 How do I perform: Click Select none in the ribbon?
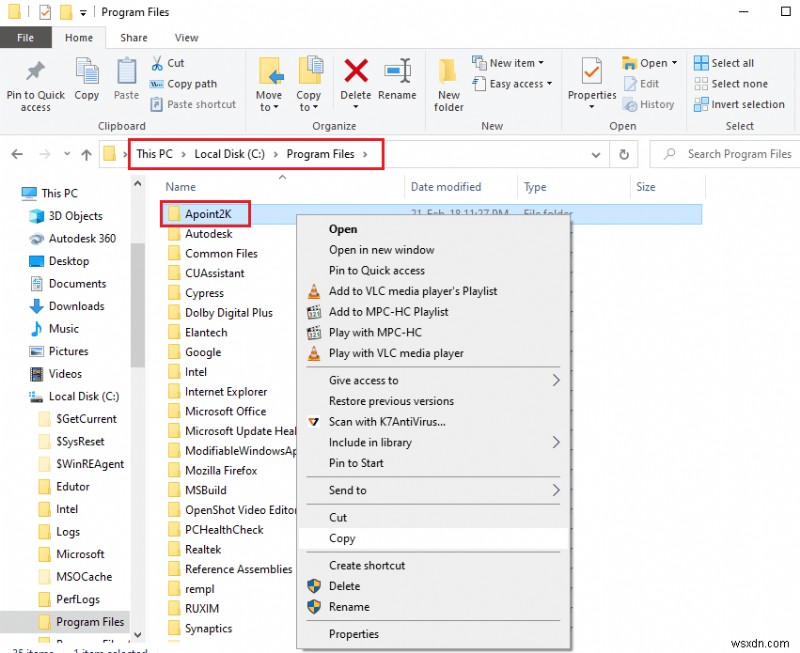point(729,83)
